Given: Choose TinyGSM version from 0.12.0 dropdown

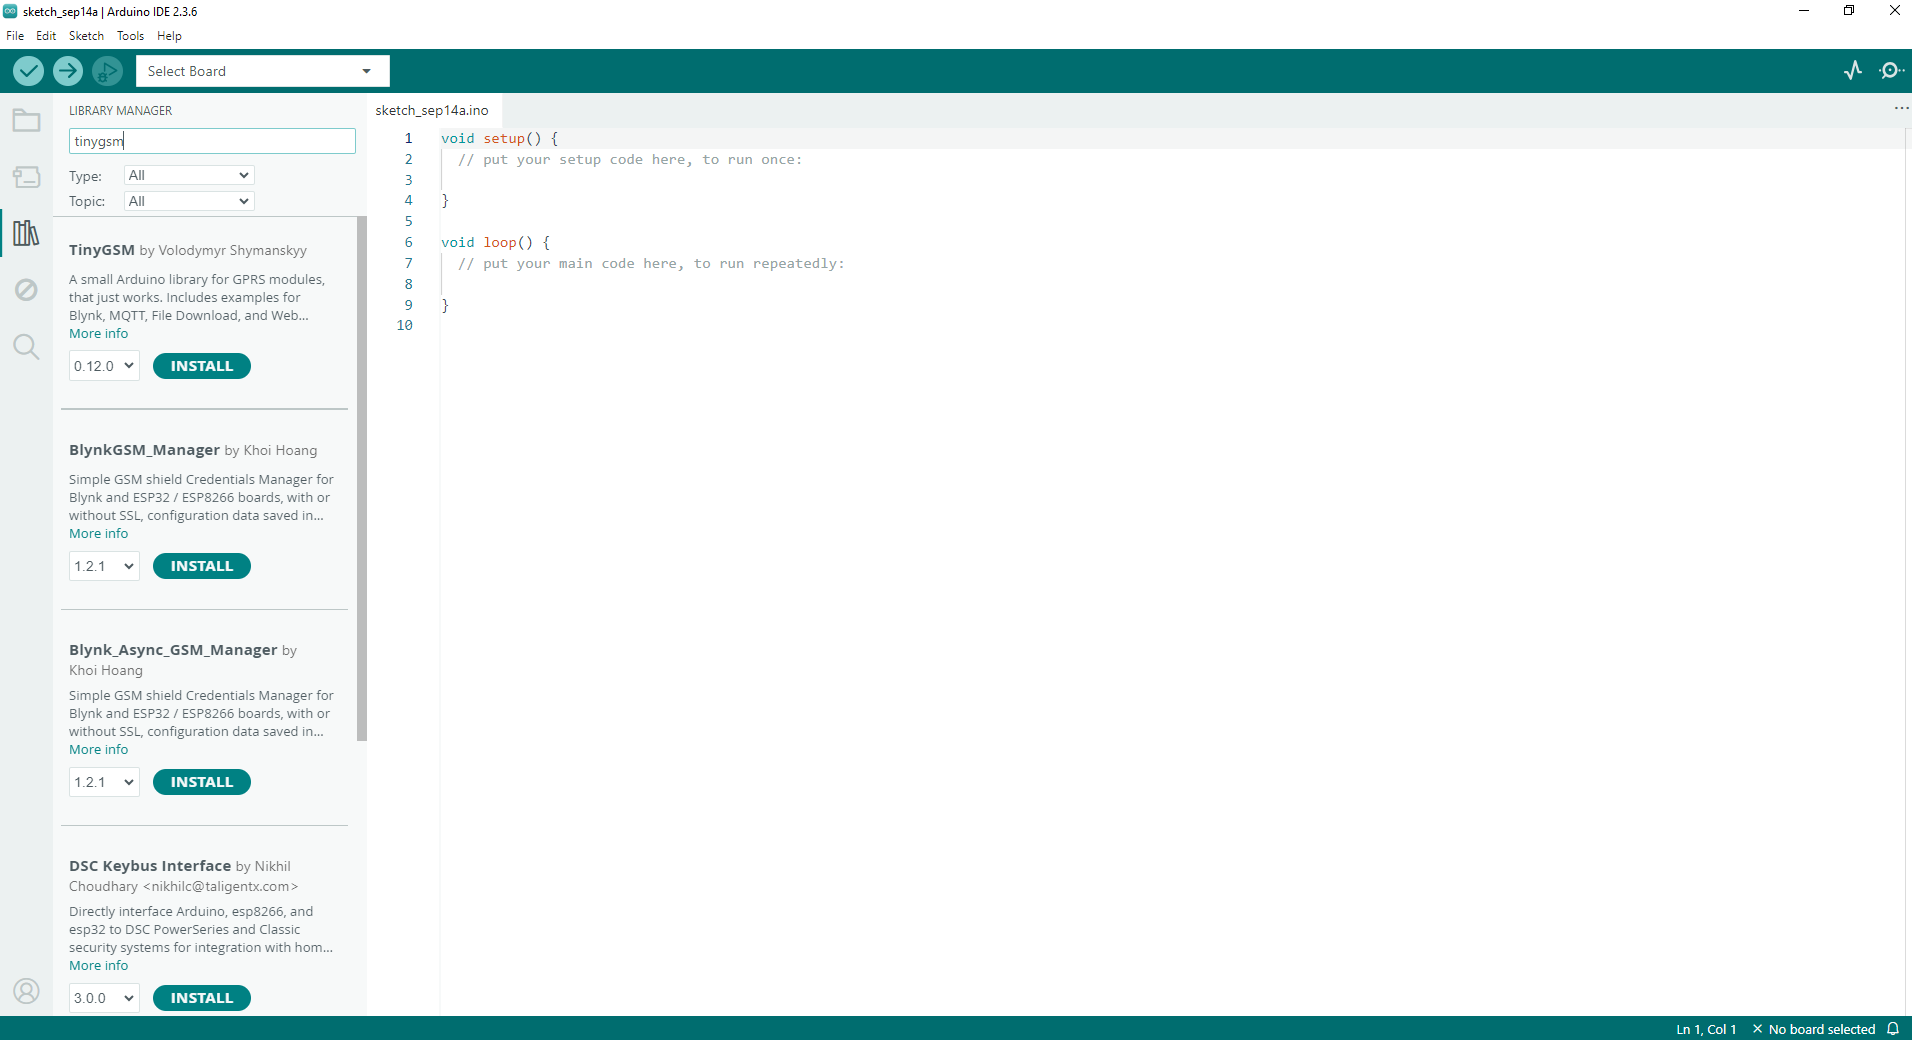Looking at the screenshot, I should click(x=104, y=366).
